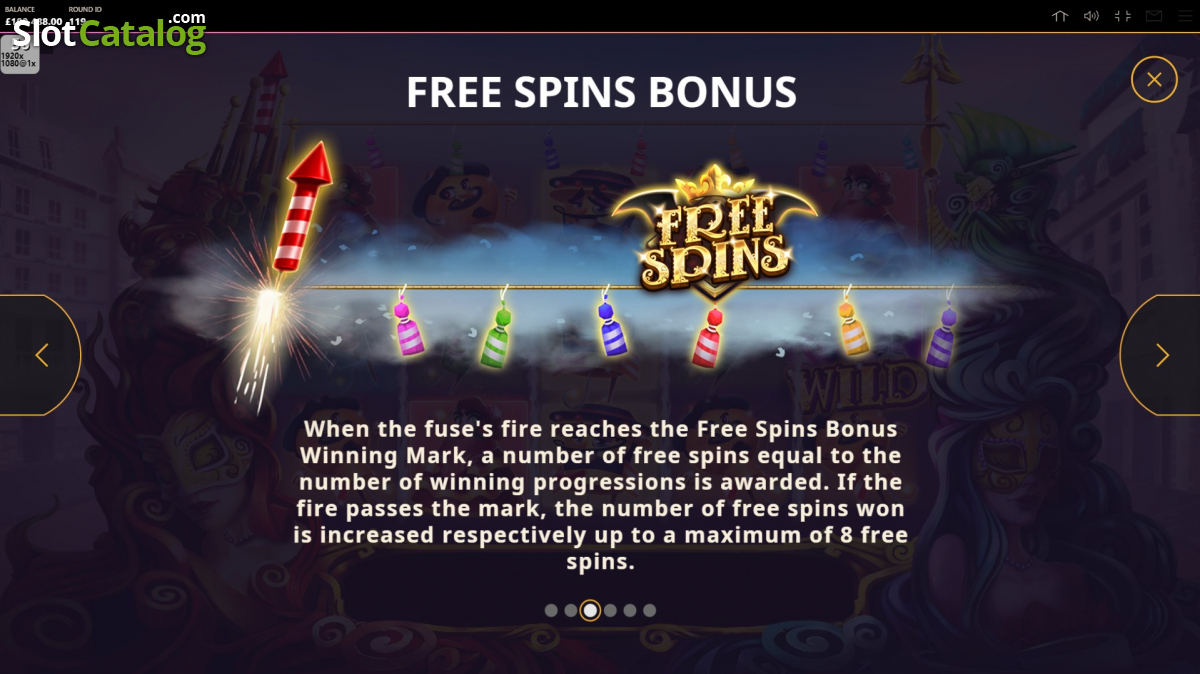The height and width of the screenshot is (674, 1200).
Task: Jump to the fifth page dot
Action: pyautogui.click(x=630, y=610)
